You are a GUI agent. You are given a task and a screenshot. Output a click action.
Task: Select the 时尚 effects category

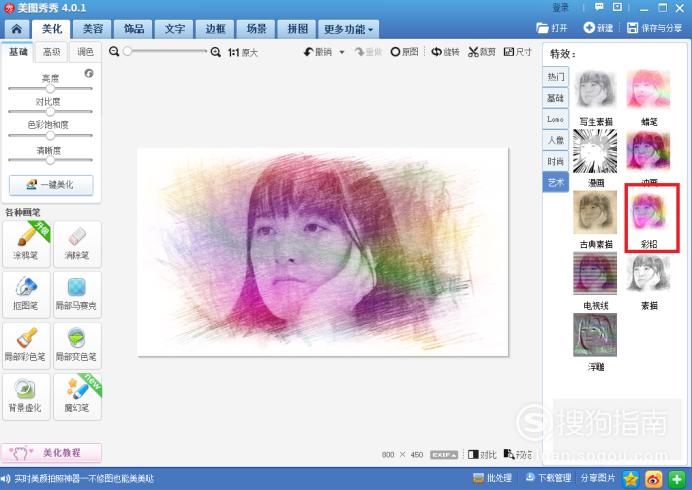tap(556, 162)
